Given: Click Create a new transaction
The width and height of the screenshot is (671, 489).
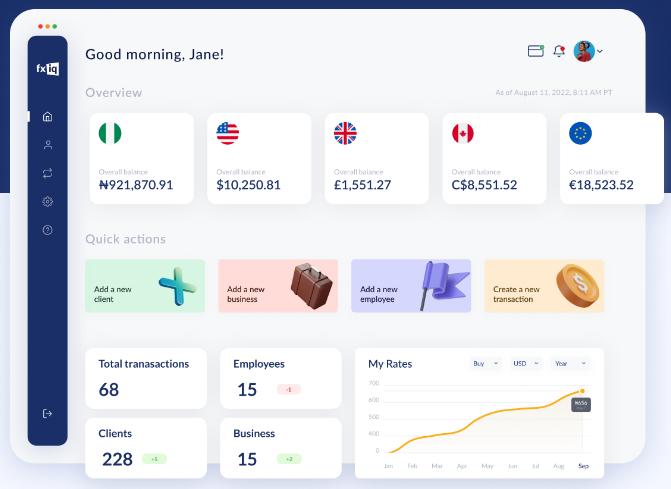Looking at the screenshot, I should [x=544, y=286].
